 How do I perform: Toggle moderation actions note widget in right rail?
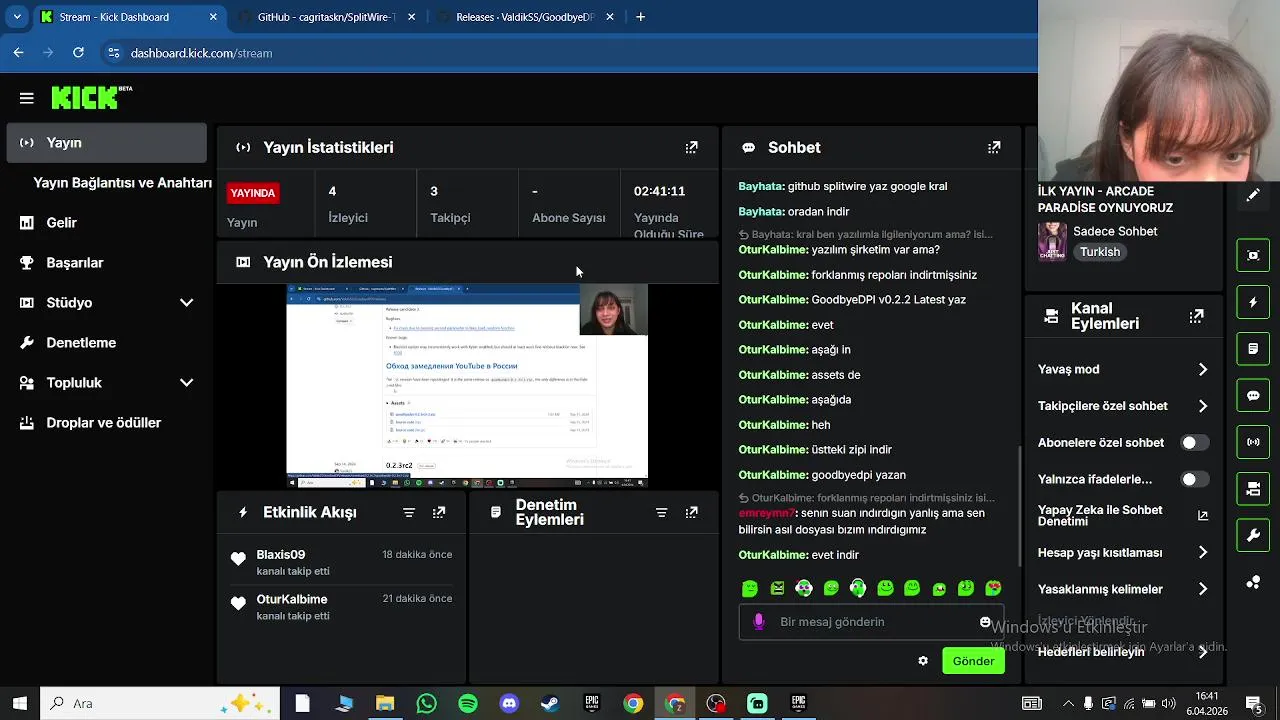click(1253, 349)
